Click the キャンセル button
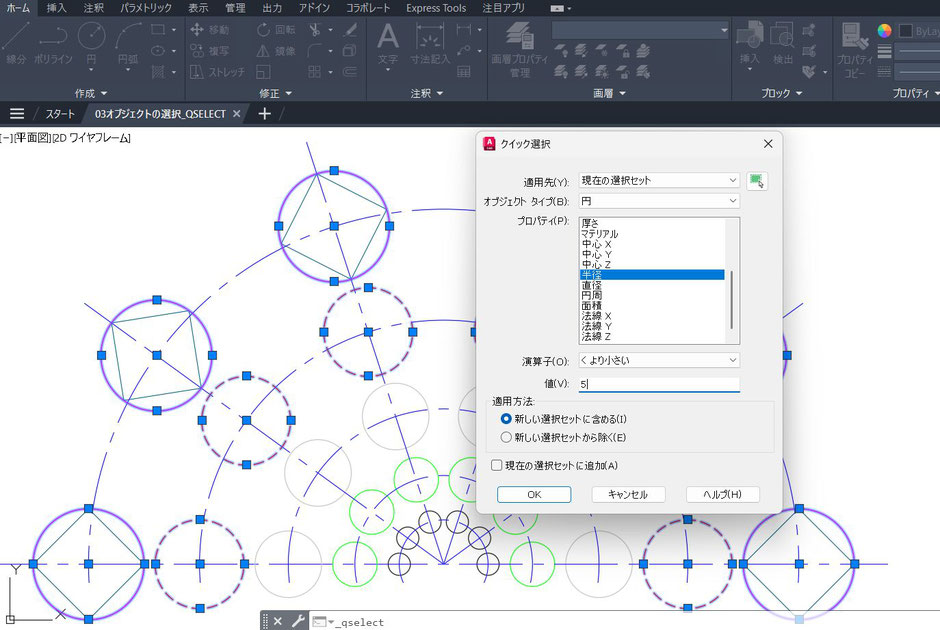 tap(628, 495)
